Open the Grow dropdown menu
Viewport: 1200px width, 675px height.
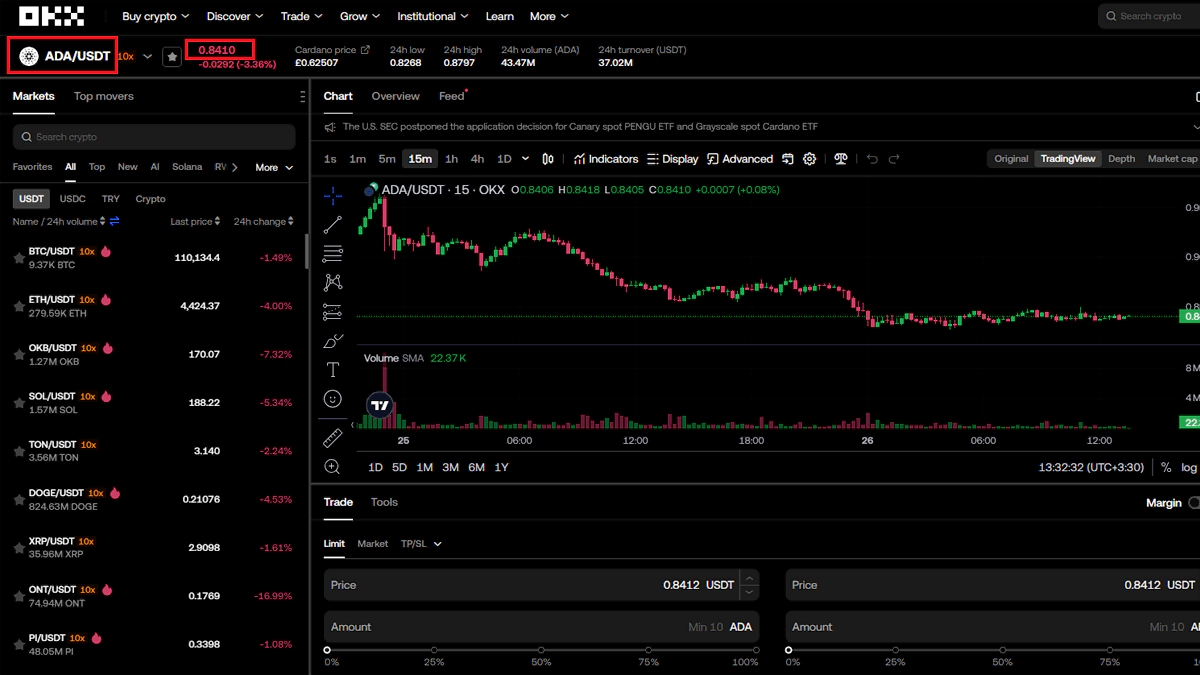point(360,16)
